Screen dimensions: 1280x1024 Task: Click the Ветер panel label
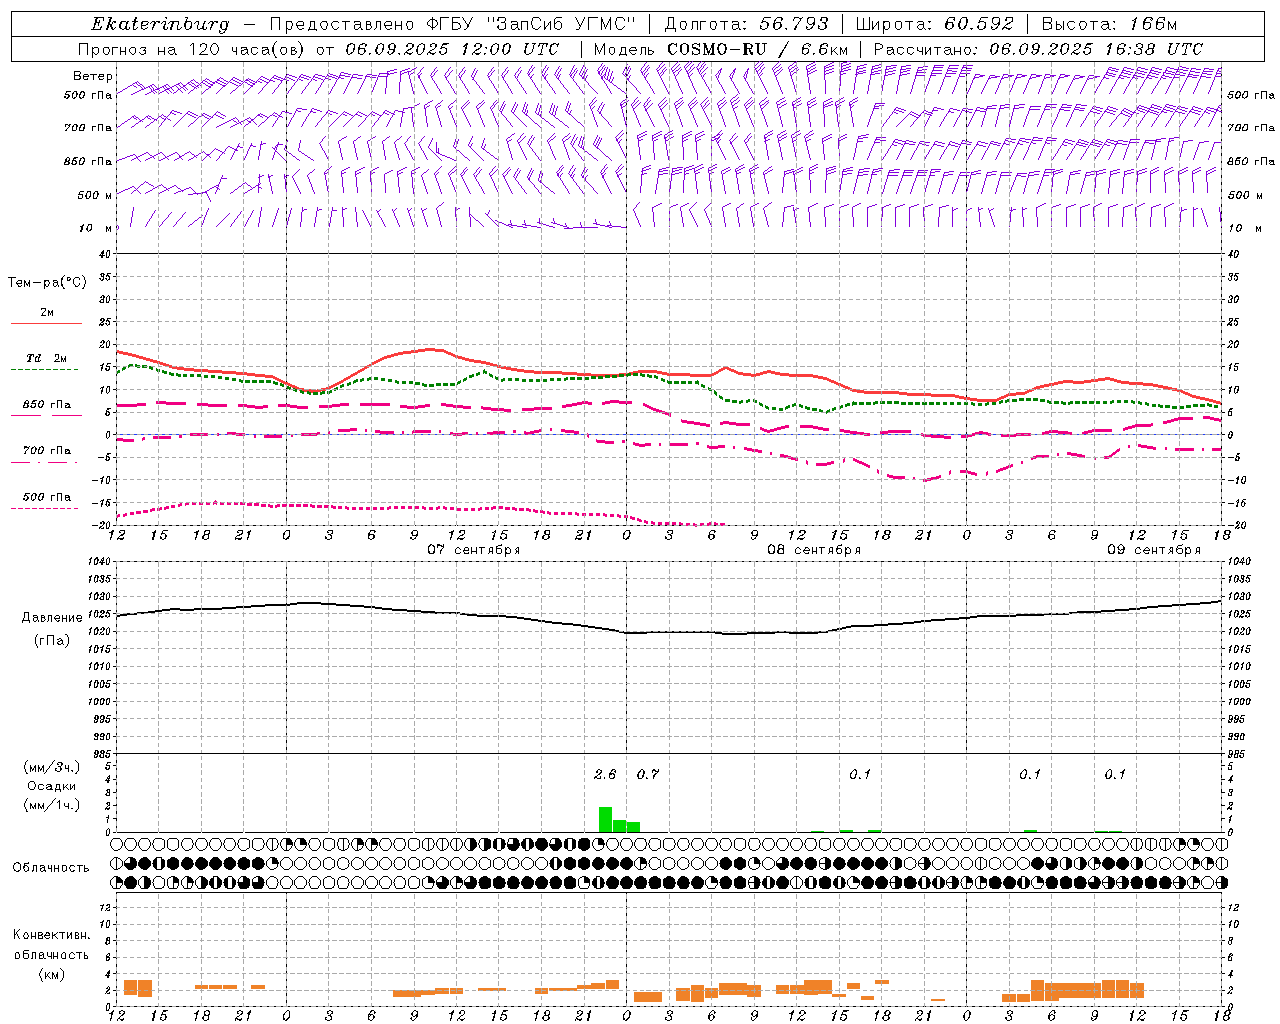click(93, 76)
